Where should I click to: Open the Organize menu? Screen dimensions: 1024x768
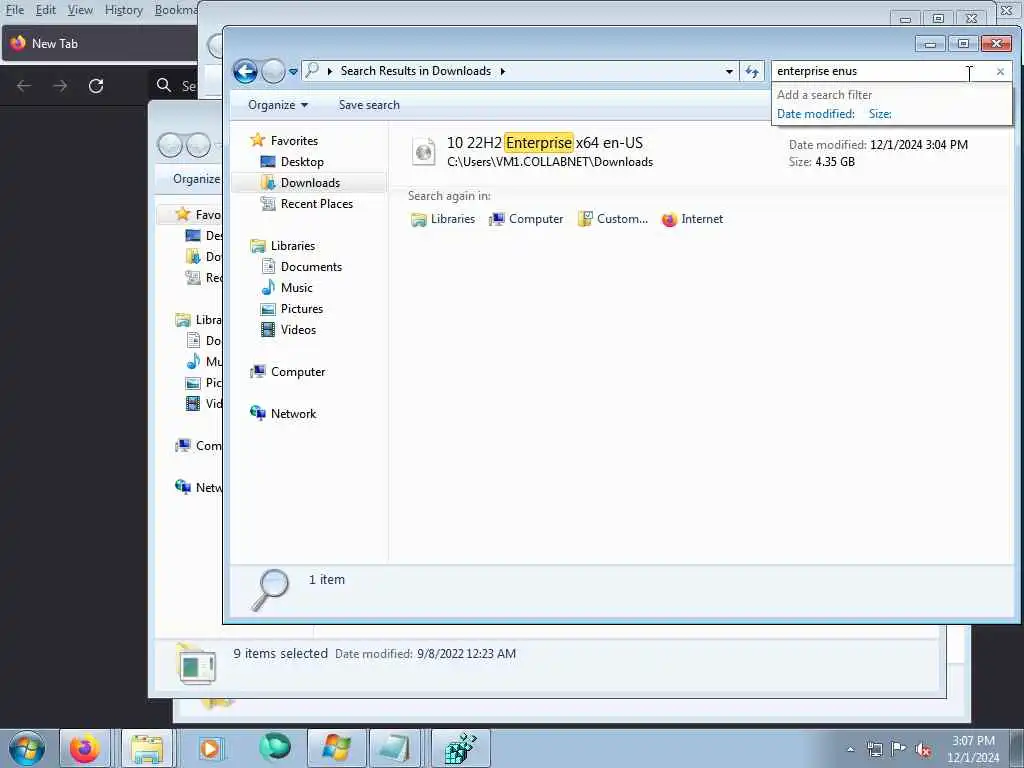pyautogui.click(x=278, y=104)
